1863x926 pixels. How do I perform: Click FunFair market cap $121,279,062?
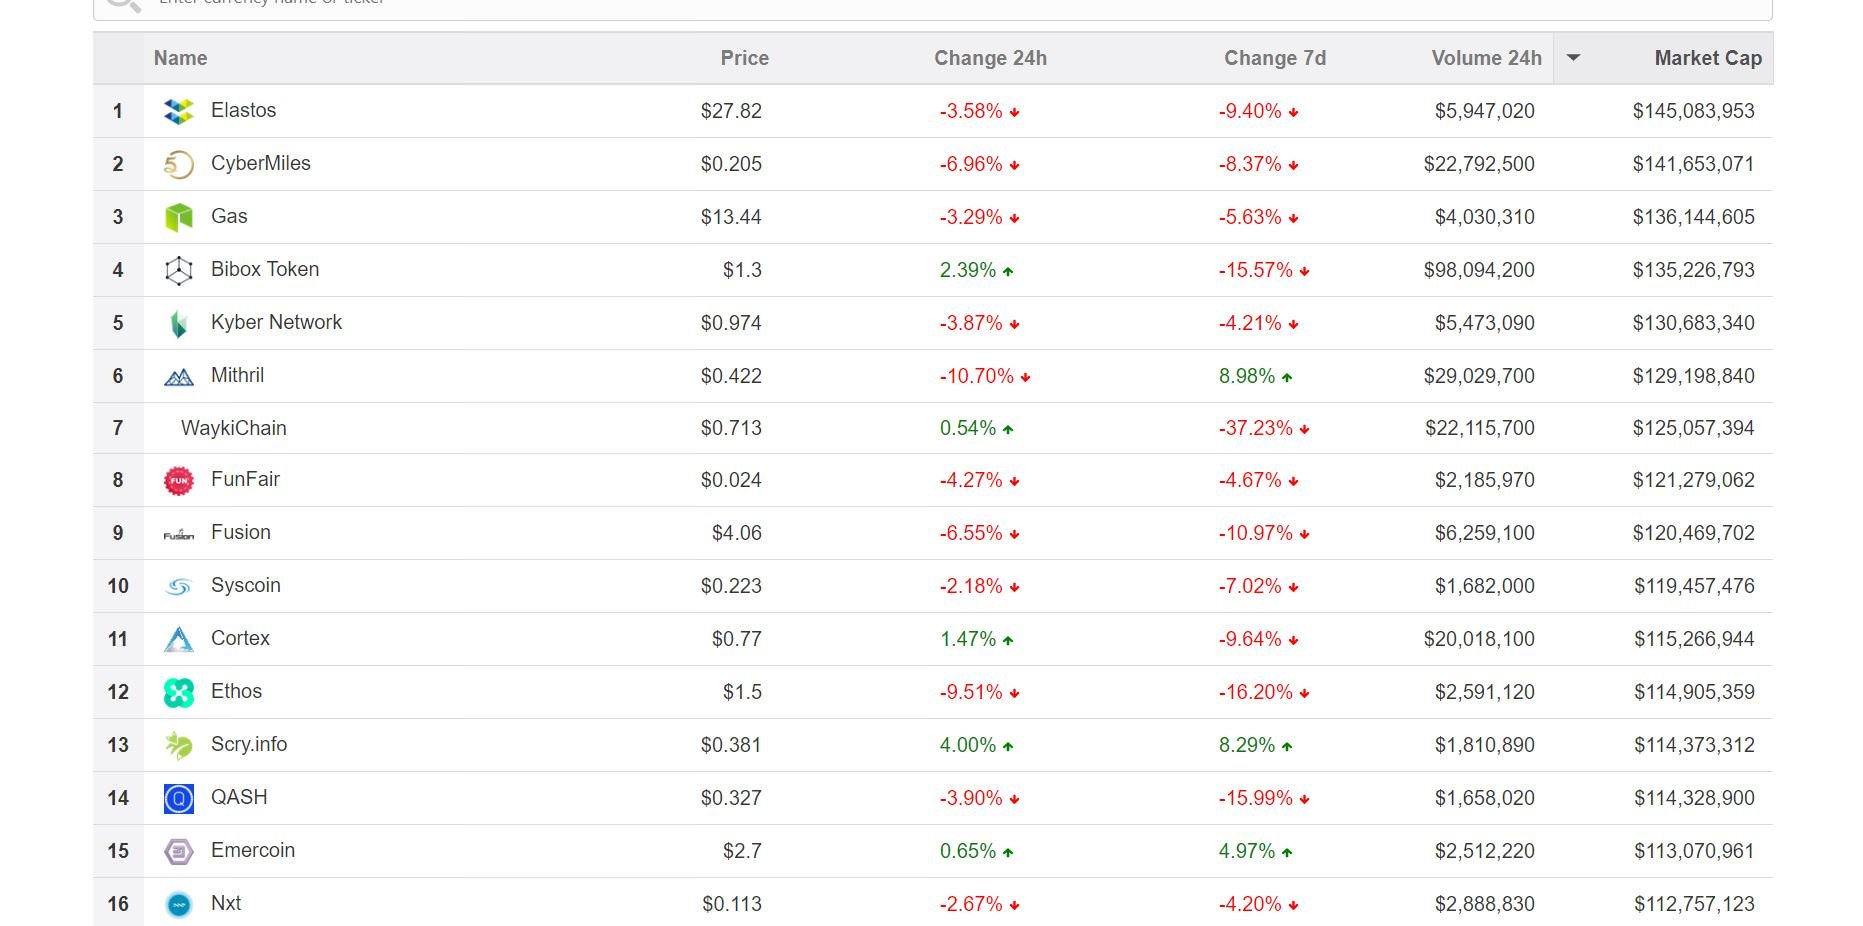pyautogui.click(x=1693, y=480)
